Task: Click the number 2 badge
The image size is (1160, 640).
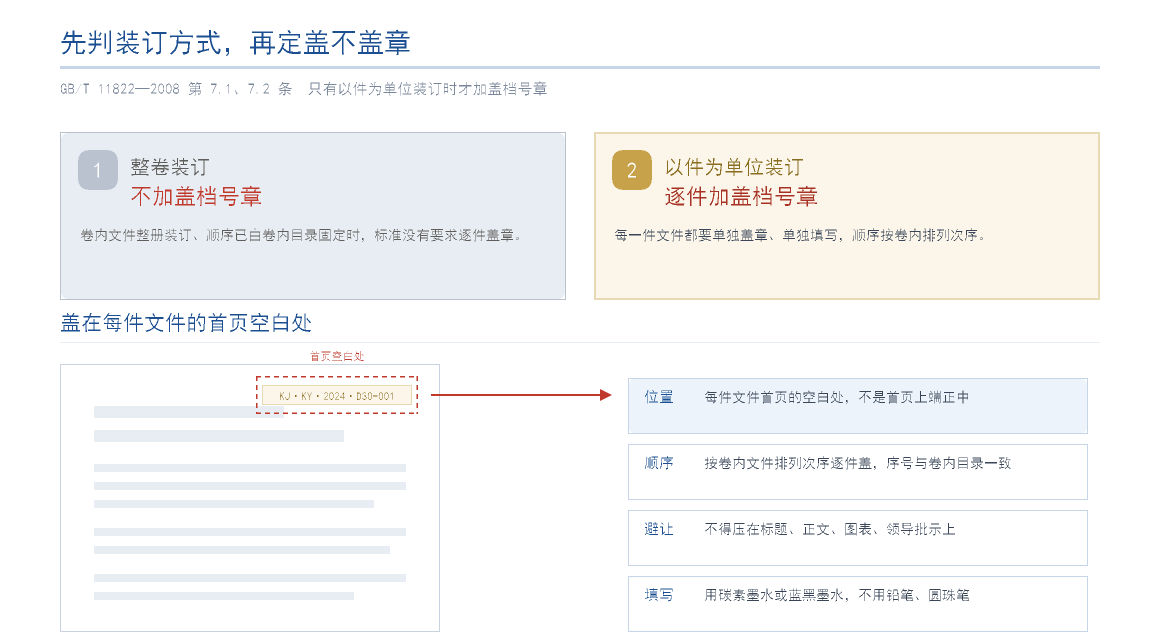Action: [x=632, y=170]
